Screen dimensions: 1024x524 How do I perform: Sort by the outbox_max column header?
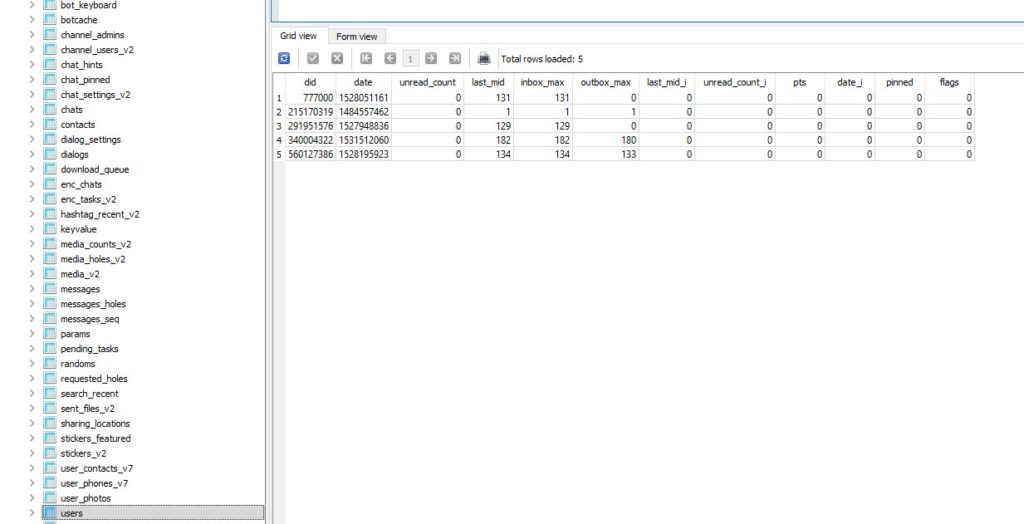(x=605, y=82)
